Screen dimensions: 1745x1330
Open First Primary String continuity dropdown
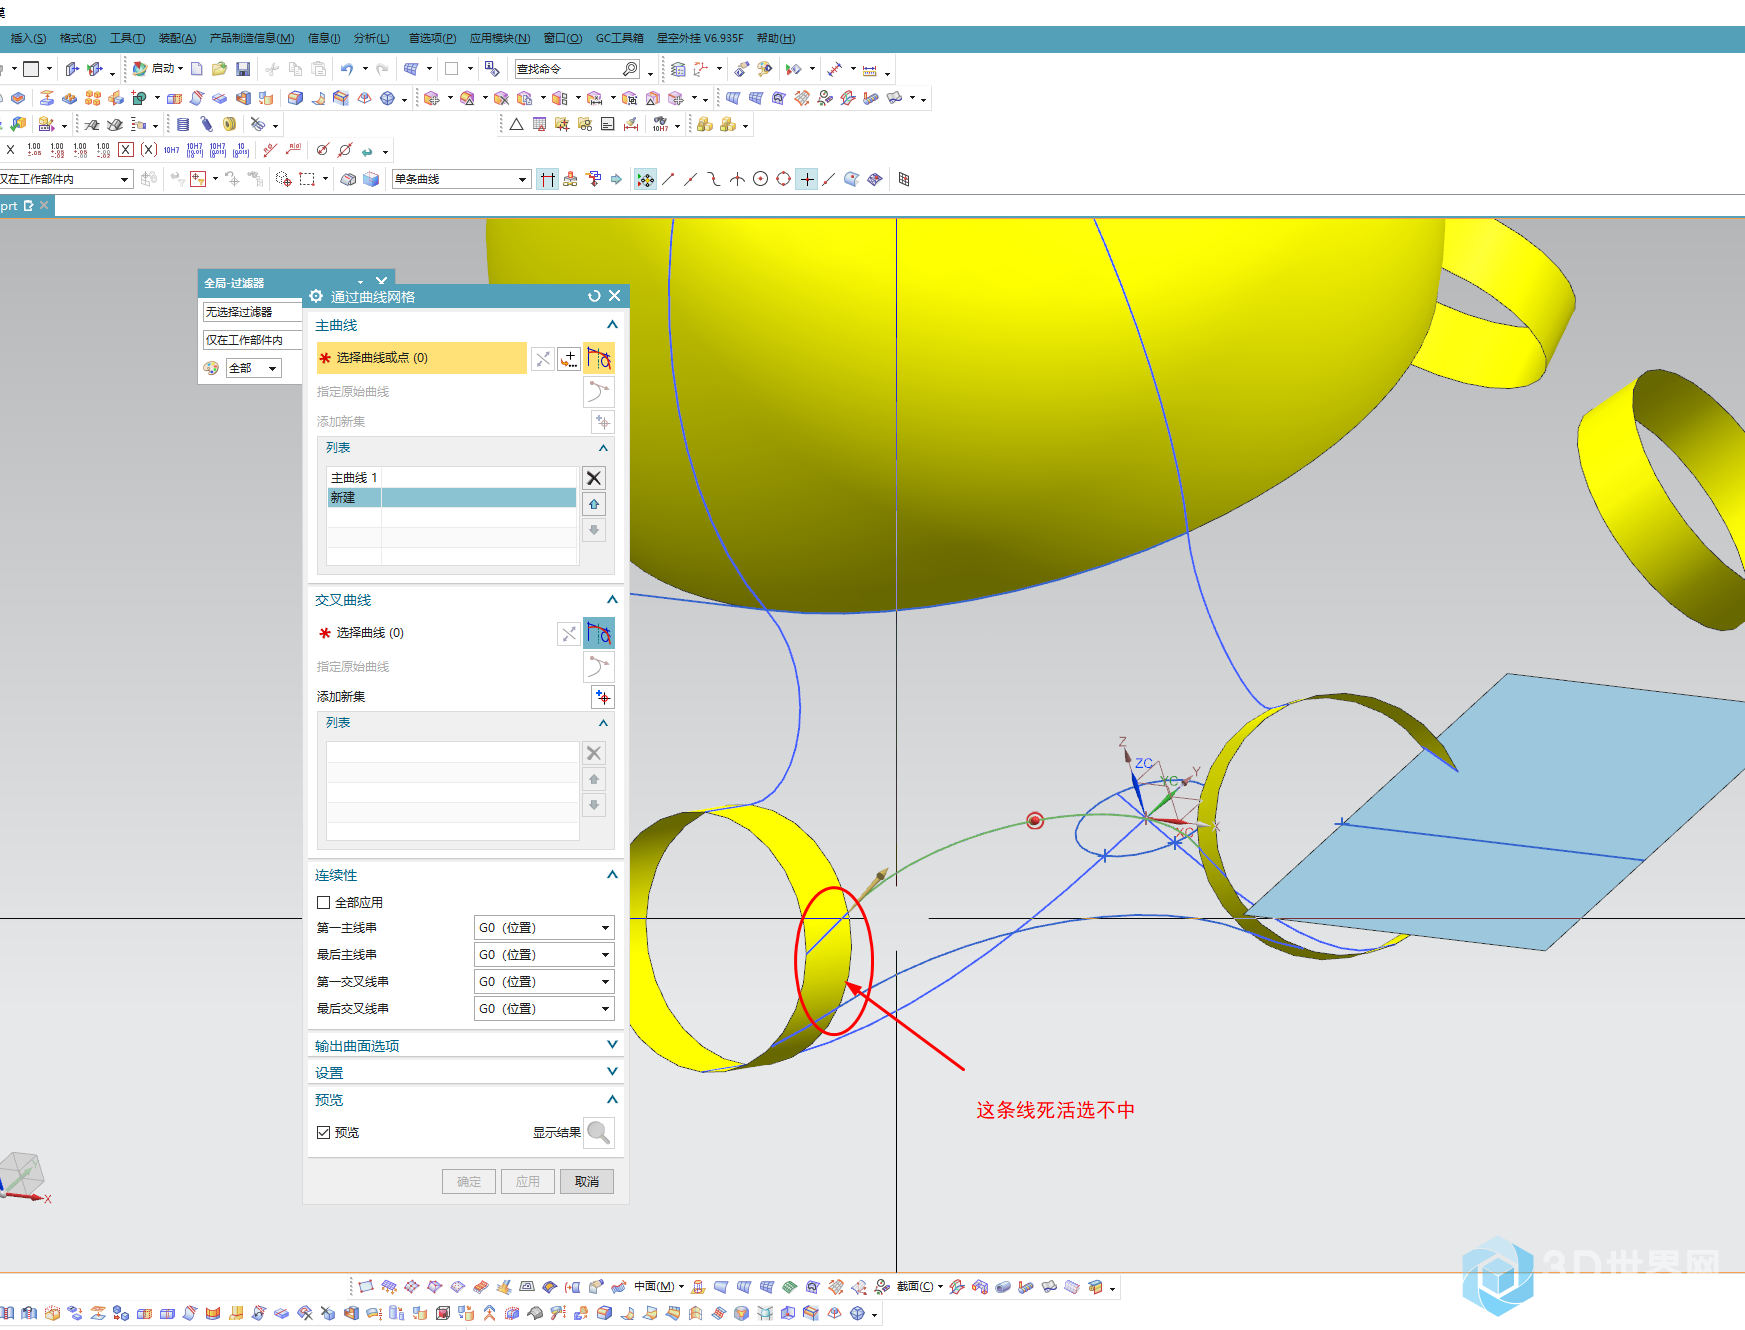coord(544,928)
